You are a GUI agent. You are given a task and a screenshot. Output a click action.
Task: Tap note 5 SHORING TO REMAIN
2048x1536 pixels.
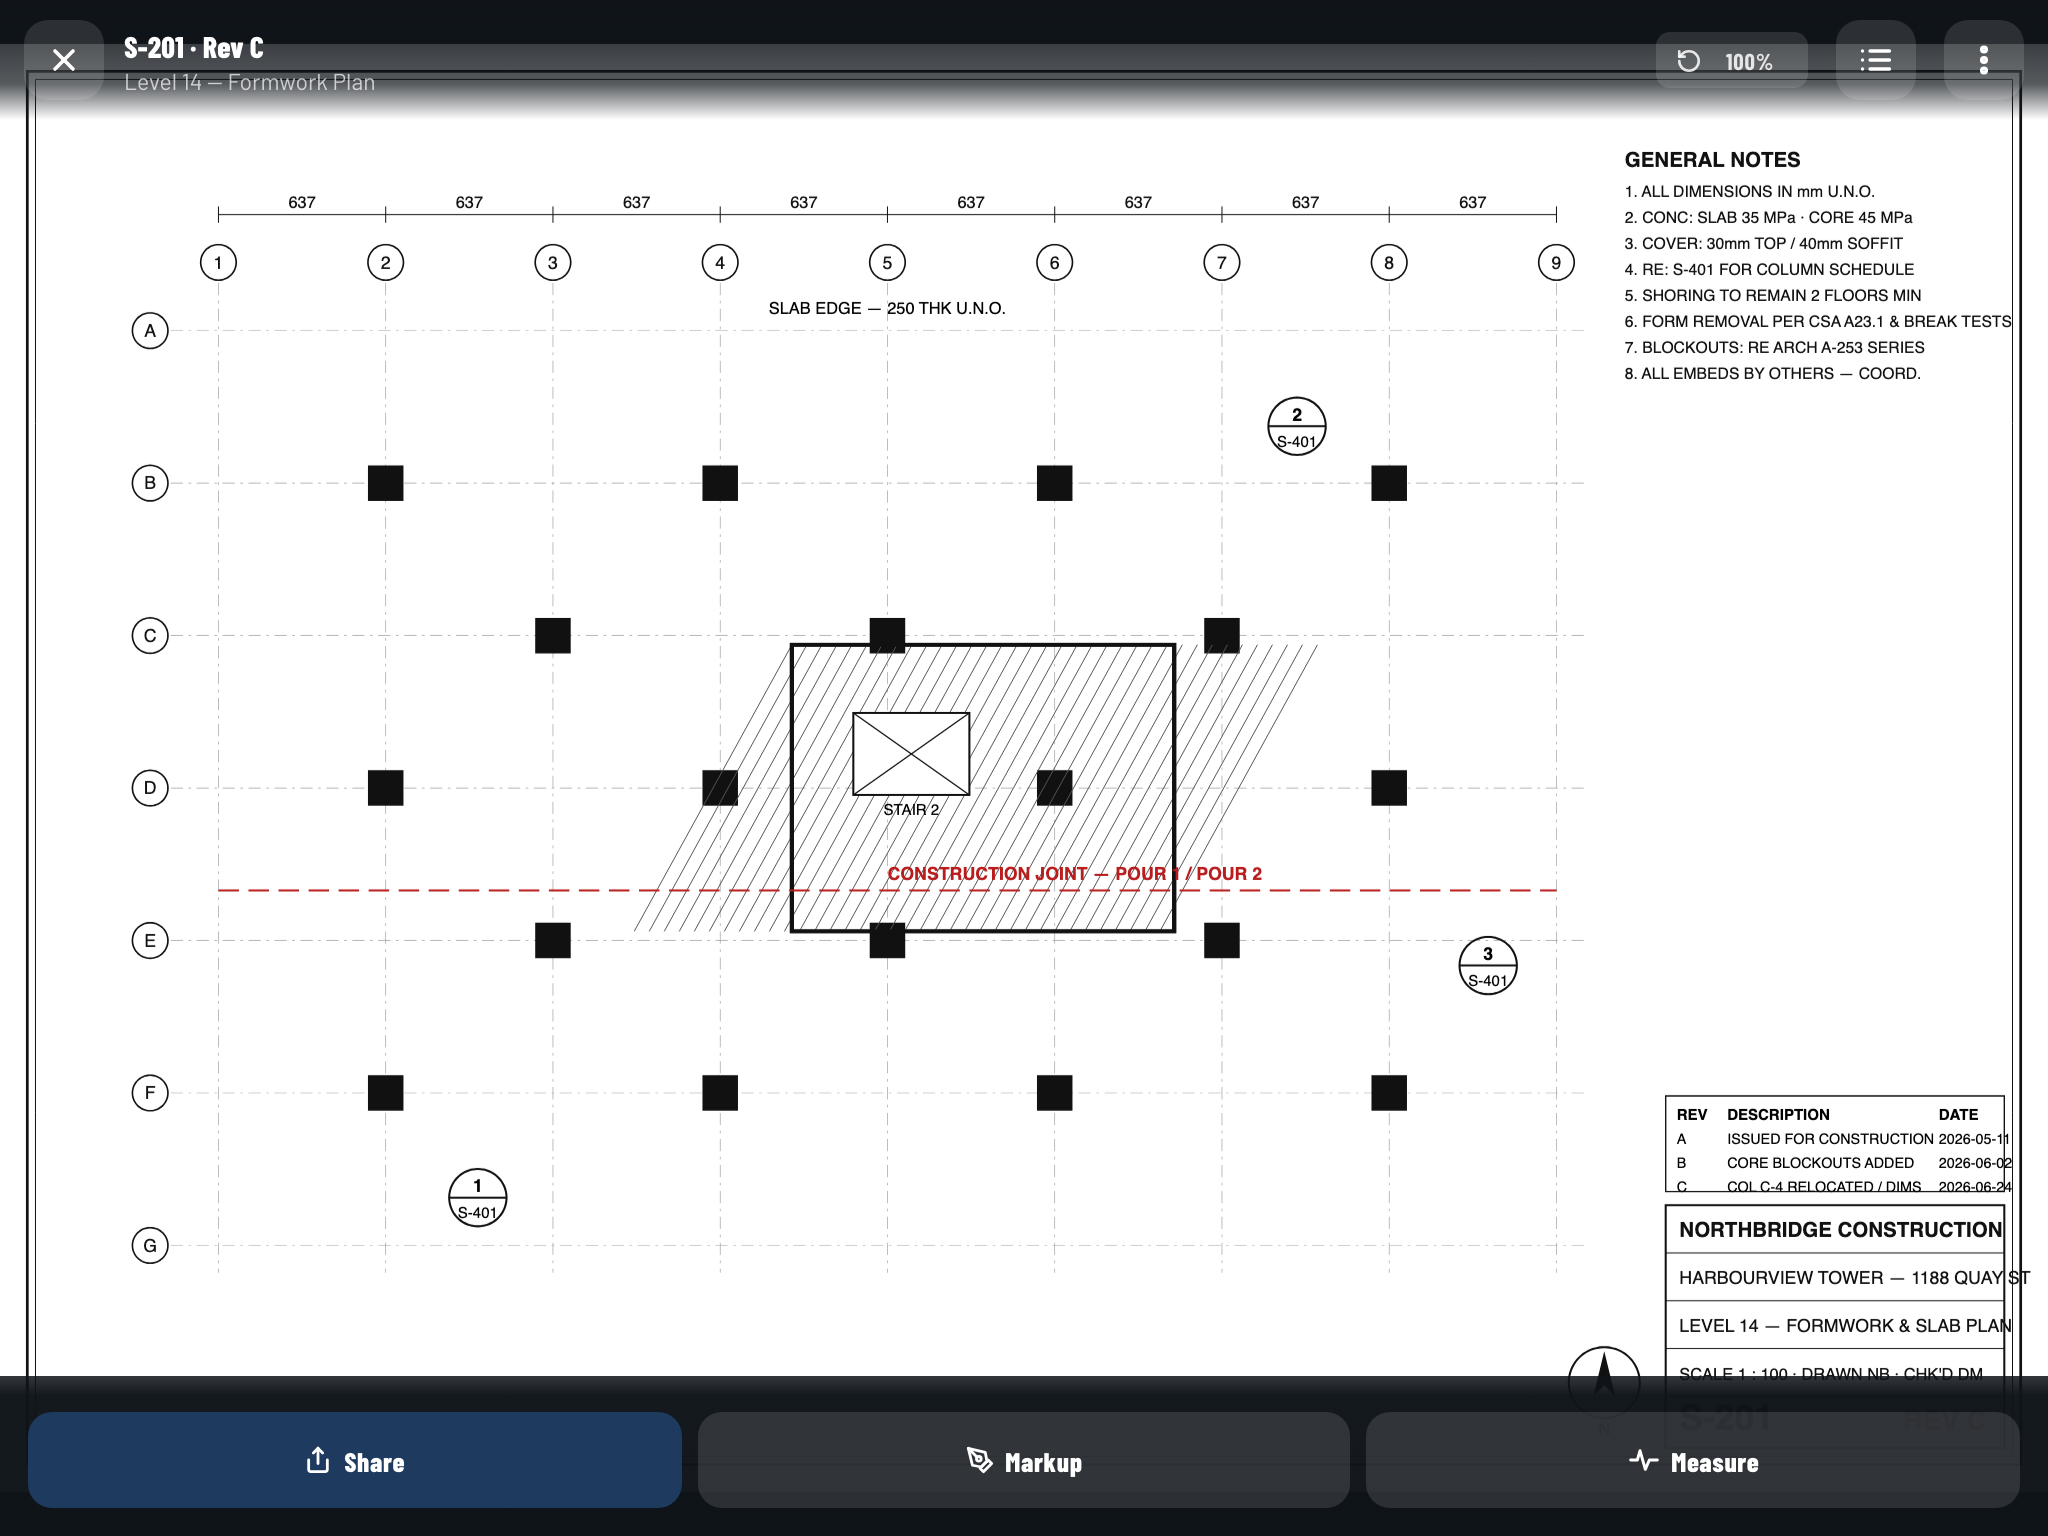[1773, 296]
